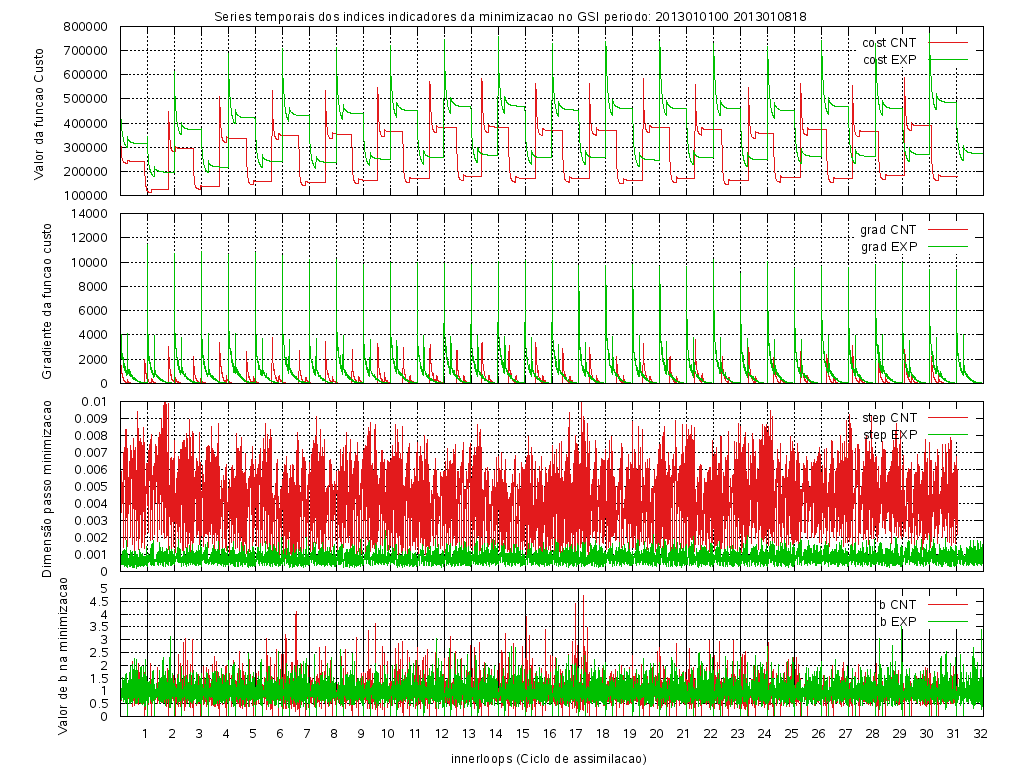1024x768 pixels.
Task: Click the chart title text at top
Action: coord(511,16)
